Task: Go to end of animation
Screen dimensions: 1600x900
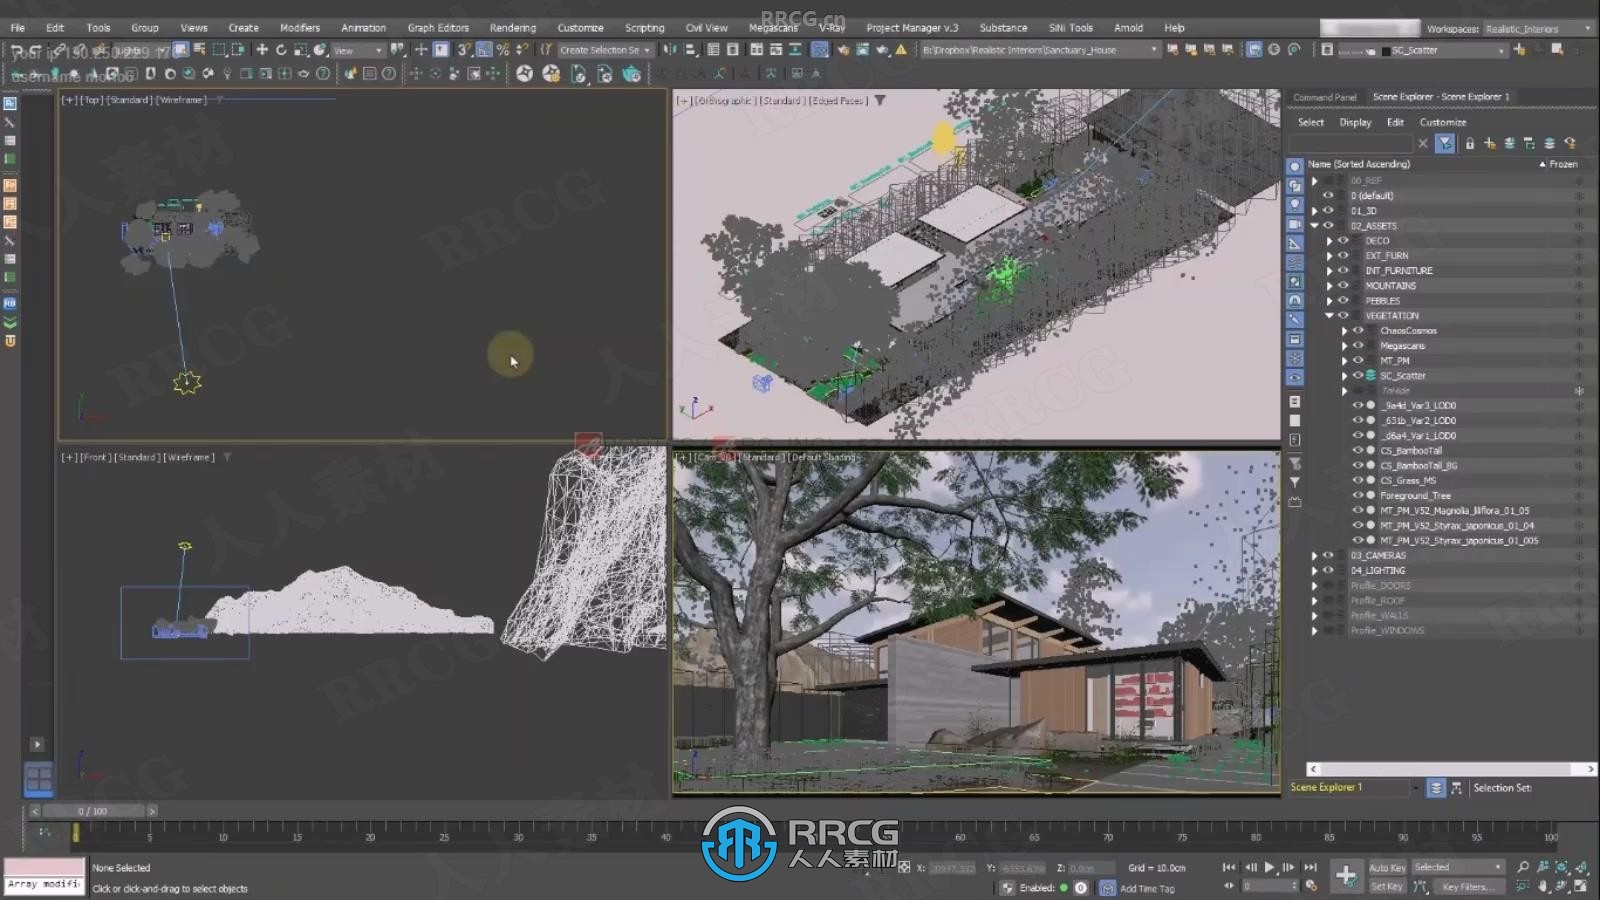Action: click(1310, 867)
